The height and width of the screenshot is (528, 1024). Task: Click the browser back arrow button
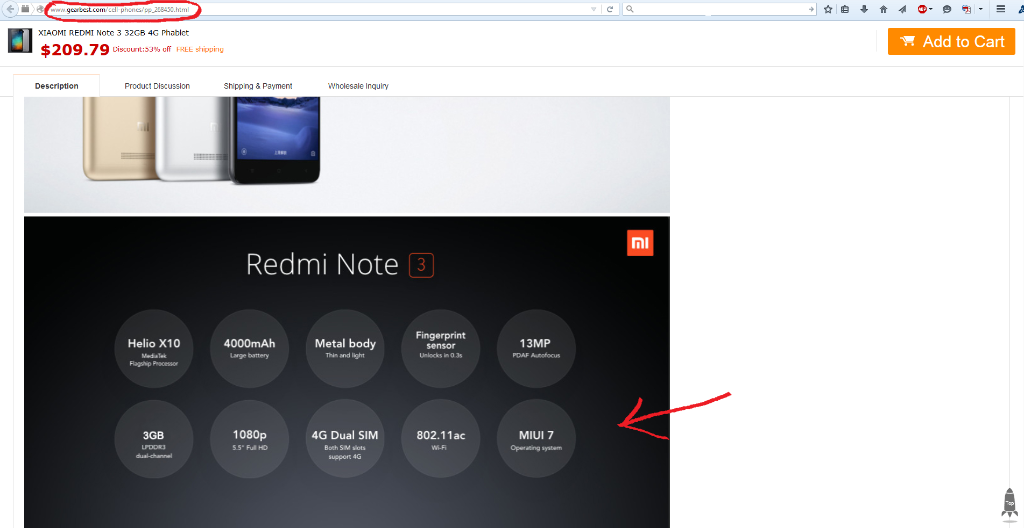click(x=10, y=9)
